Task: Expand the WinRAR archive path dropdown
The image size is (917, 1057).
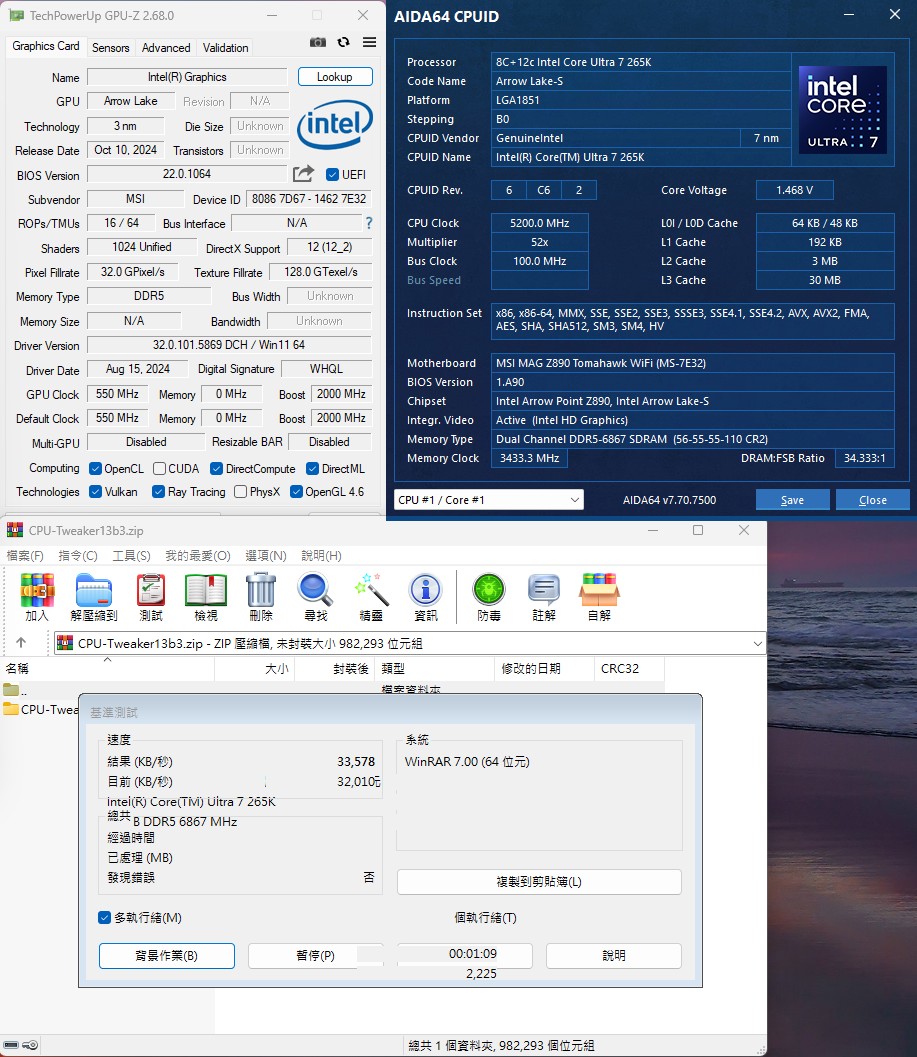Action: click(758, 644)
